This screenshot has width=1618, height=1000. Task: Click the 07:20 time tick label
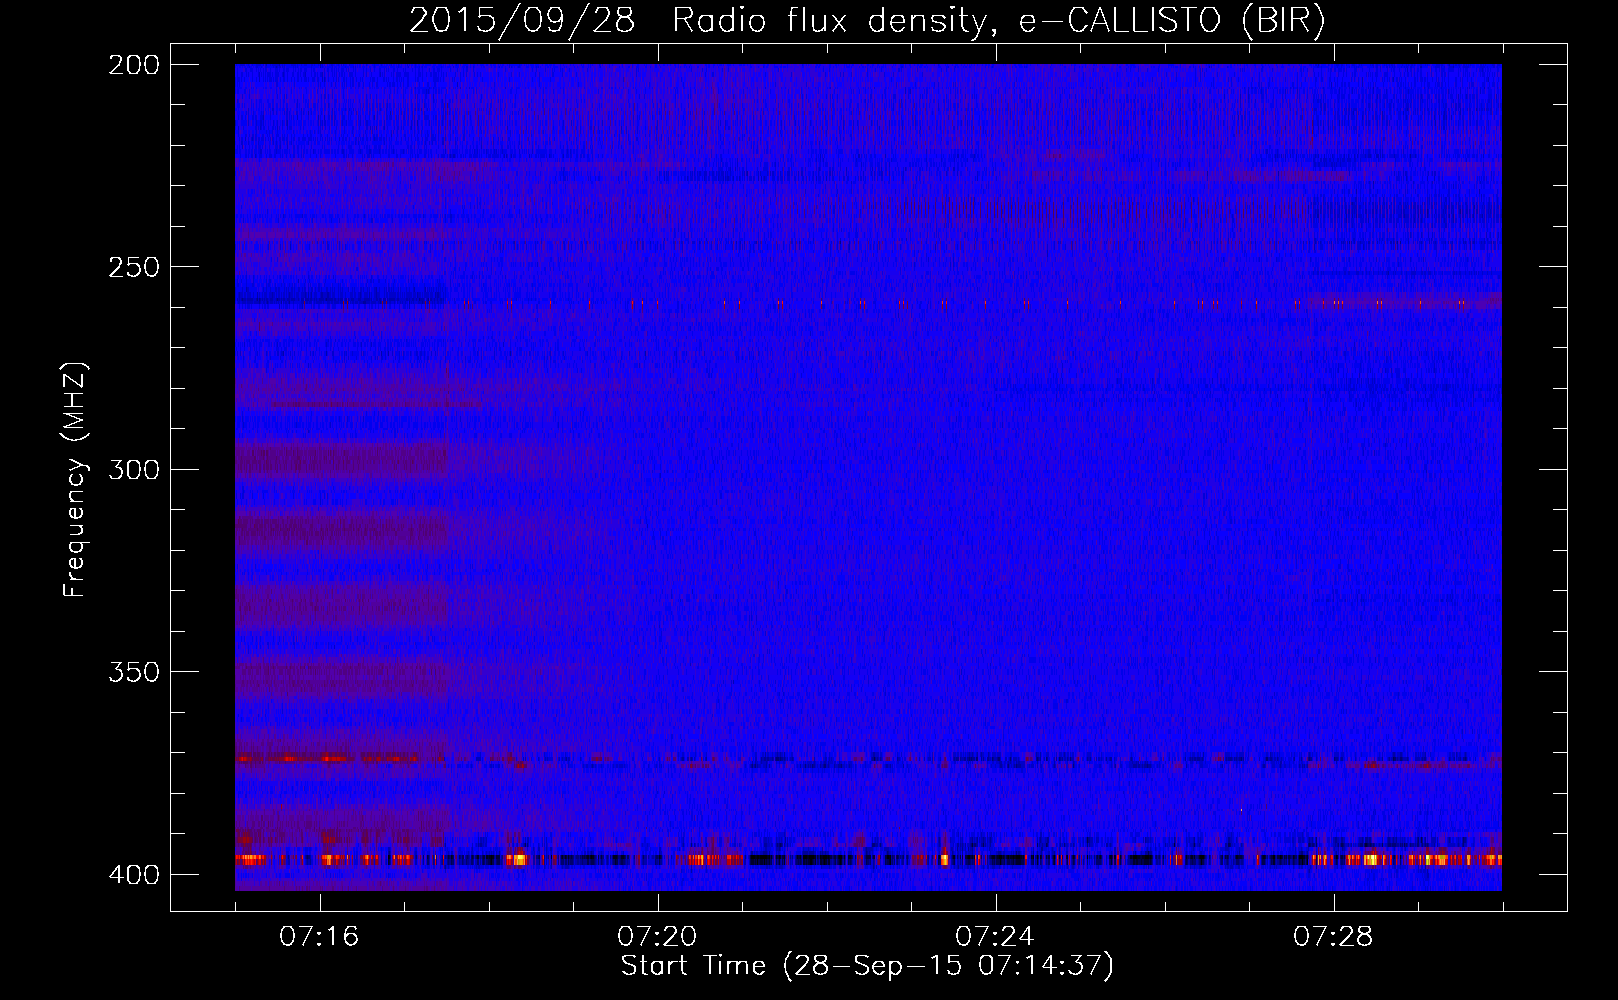coord(657,936)
